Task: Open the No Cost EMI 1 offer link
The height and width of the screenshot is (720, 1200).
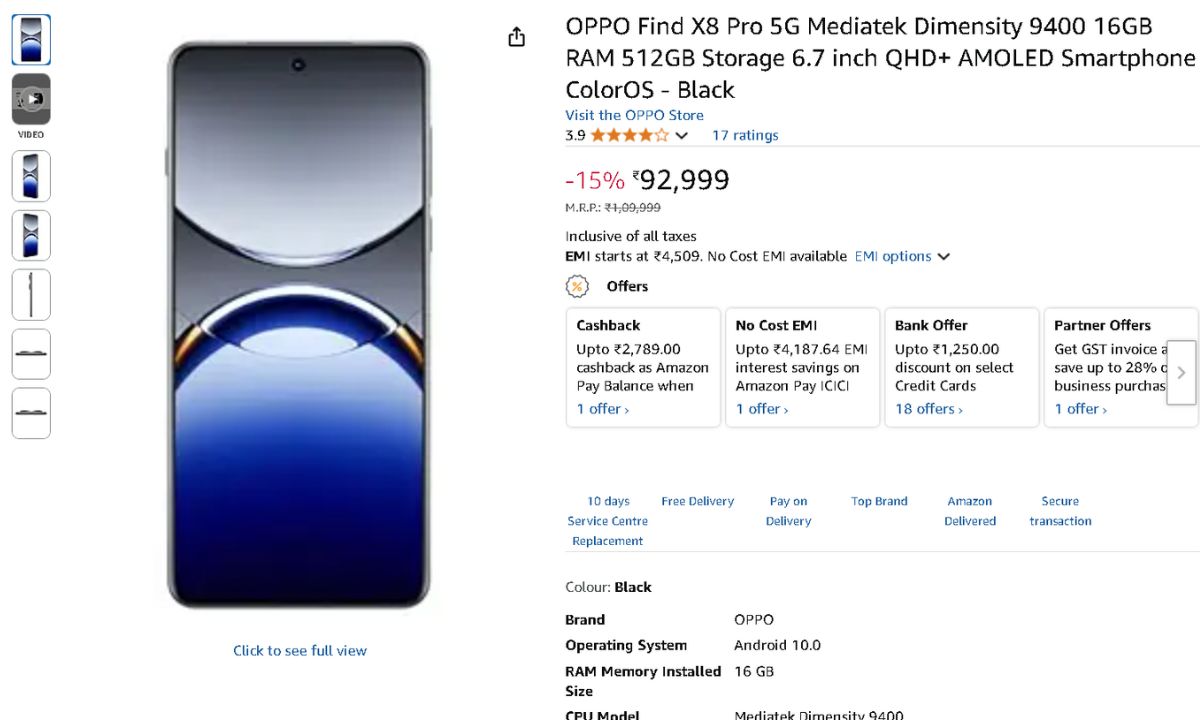Action: click(761, 409)
